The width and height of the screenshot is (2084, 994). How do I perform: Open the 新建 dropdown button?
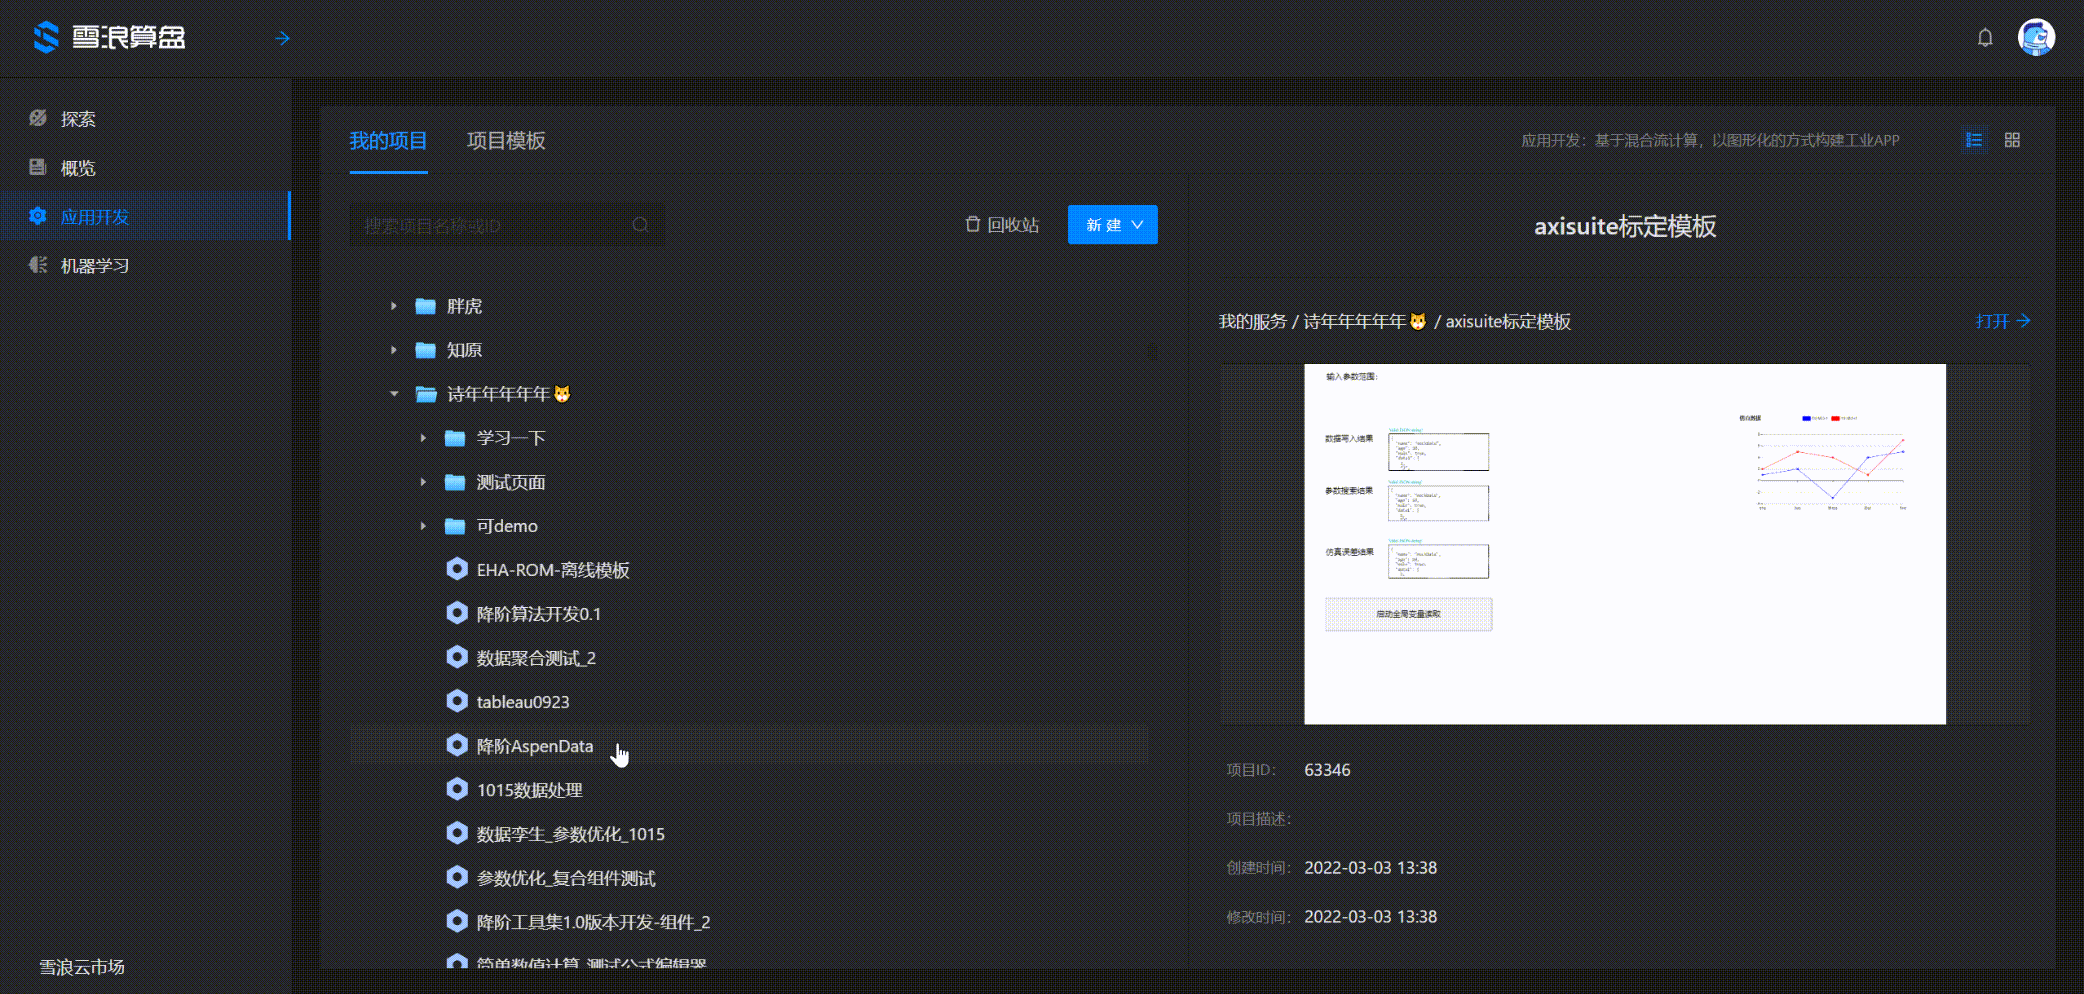pos(1112,225)
